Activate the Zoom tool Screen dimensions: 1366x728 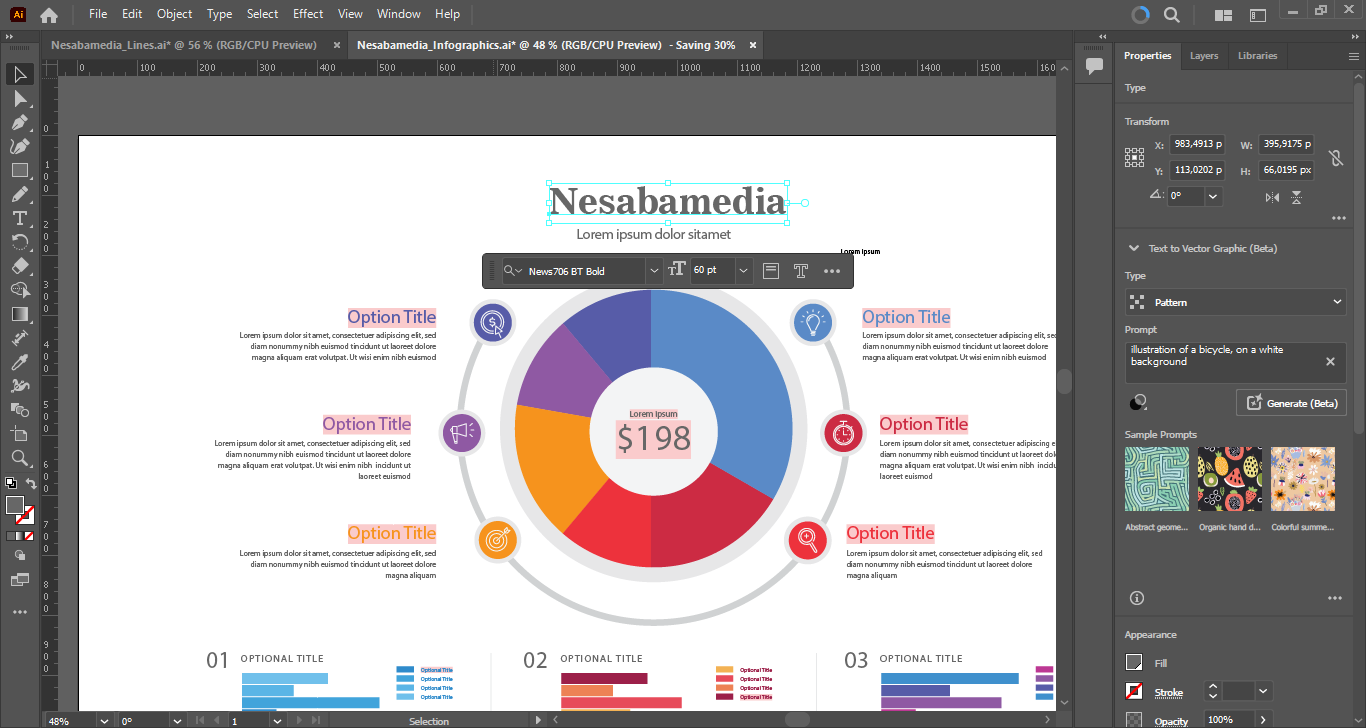click(x=19, y=458)
